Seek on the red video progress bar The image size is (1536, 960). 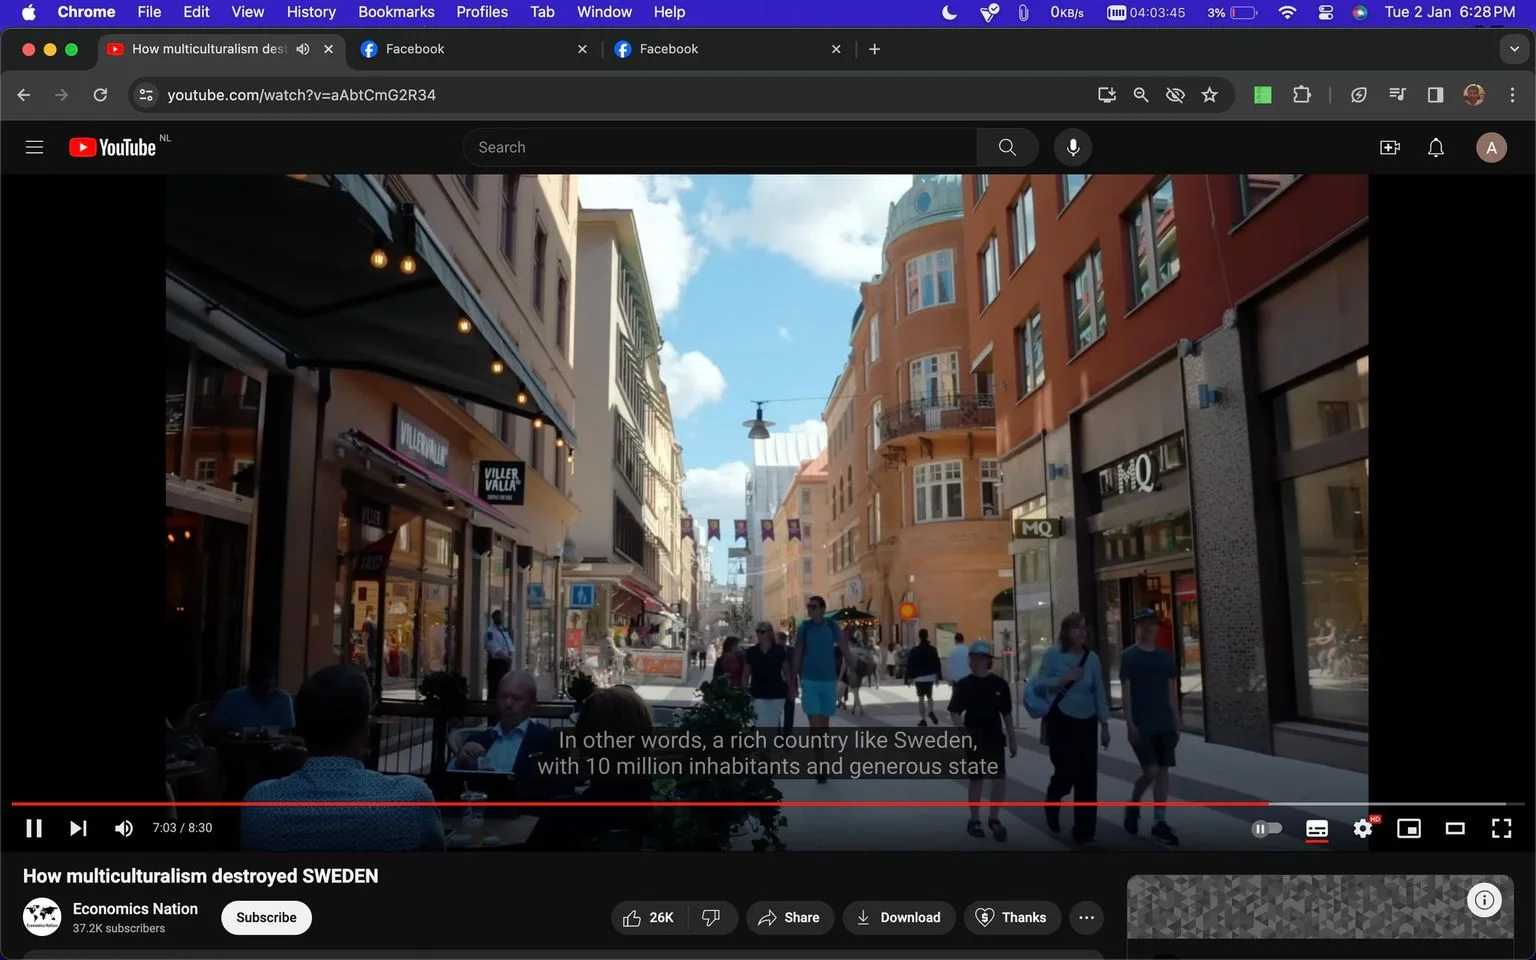pos(640,803)
